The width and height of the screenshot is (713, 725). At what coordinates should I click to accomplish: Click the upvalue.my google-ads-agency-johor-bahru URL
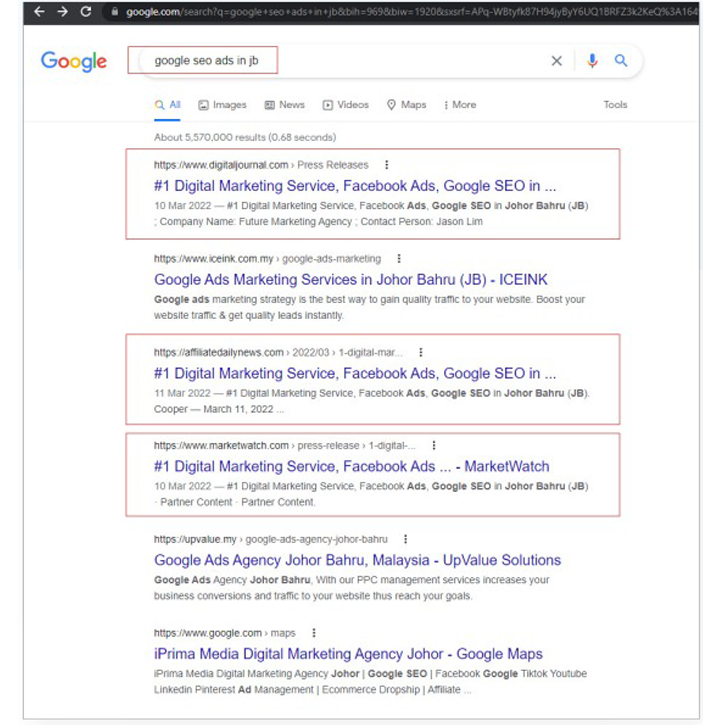tap(270, 540)
